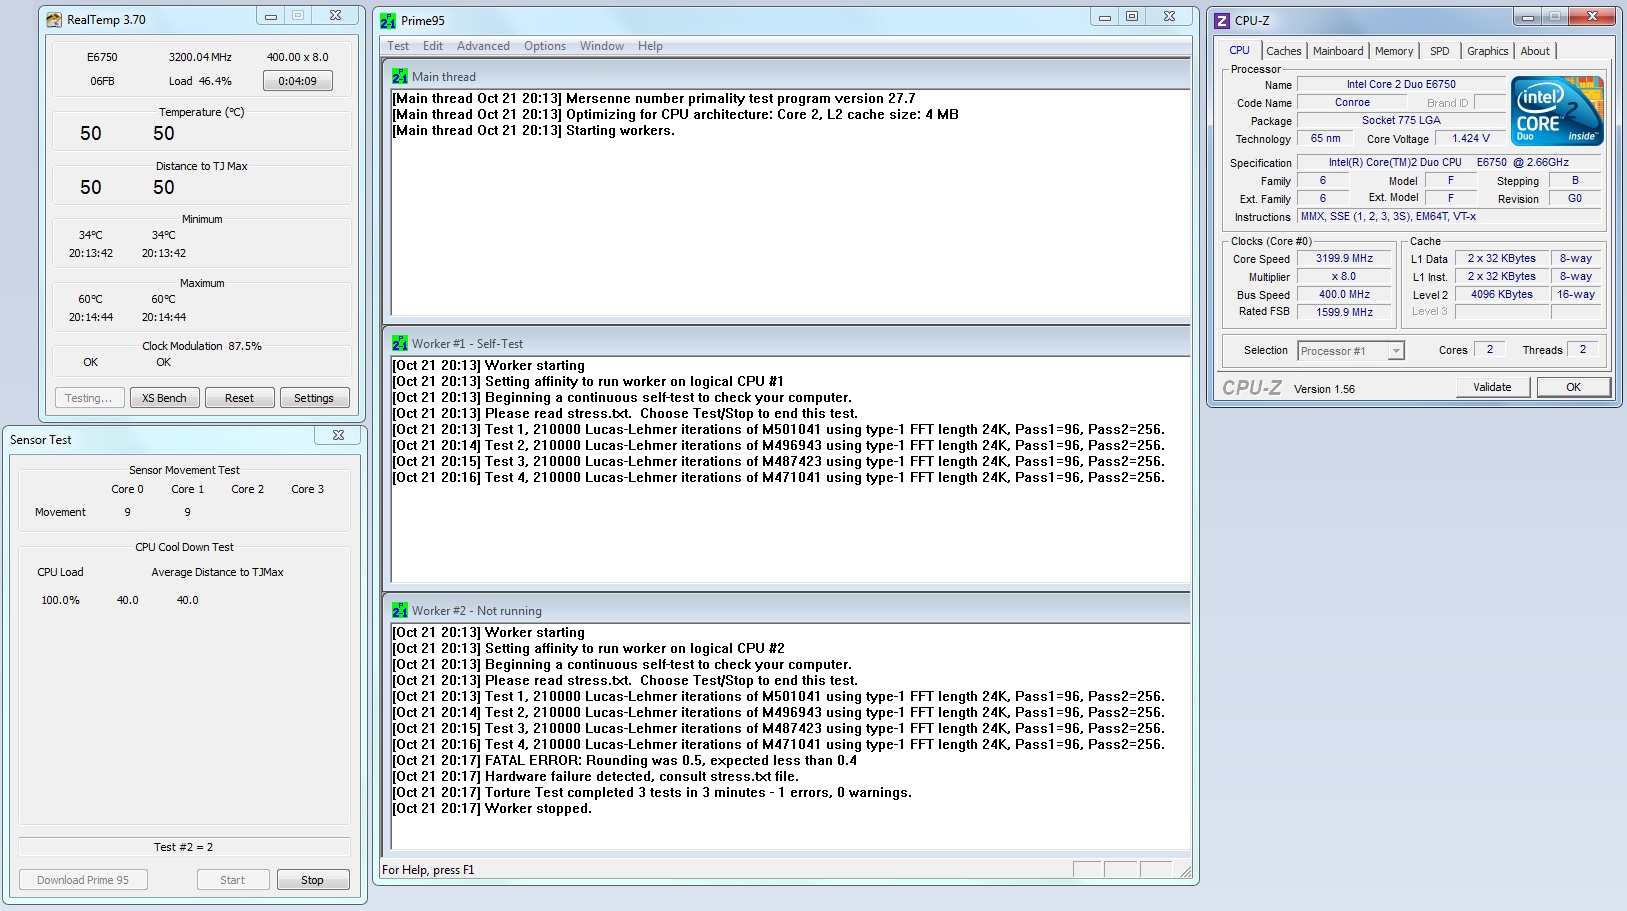This screenshot has width=1627, height=911.
Task: Open the Options menu in Prime95
Action: 545,46
